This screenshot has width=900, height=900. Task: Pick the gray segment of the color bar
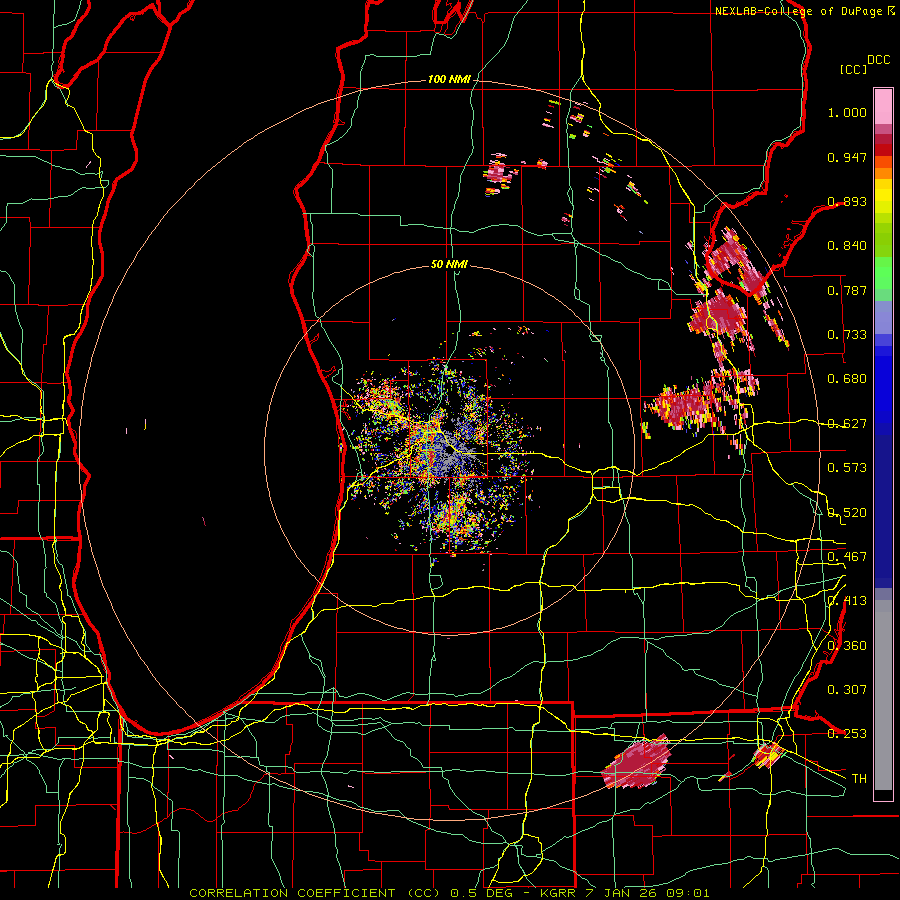(x=883, y=695)
